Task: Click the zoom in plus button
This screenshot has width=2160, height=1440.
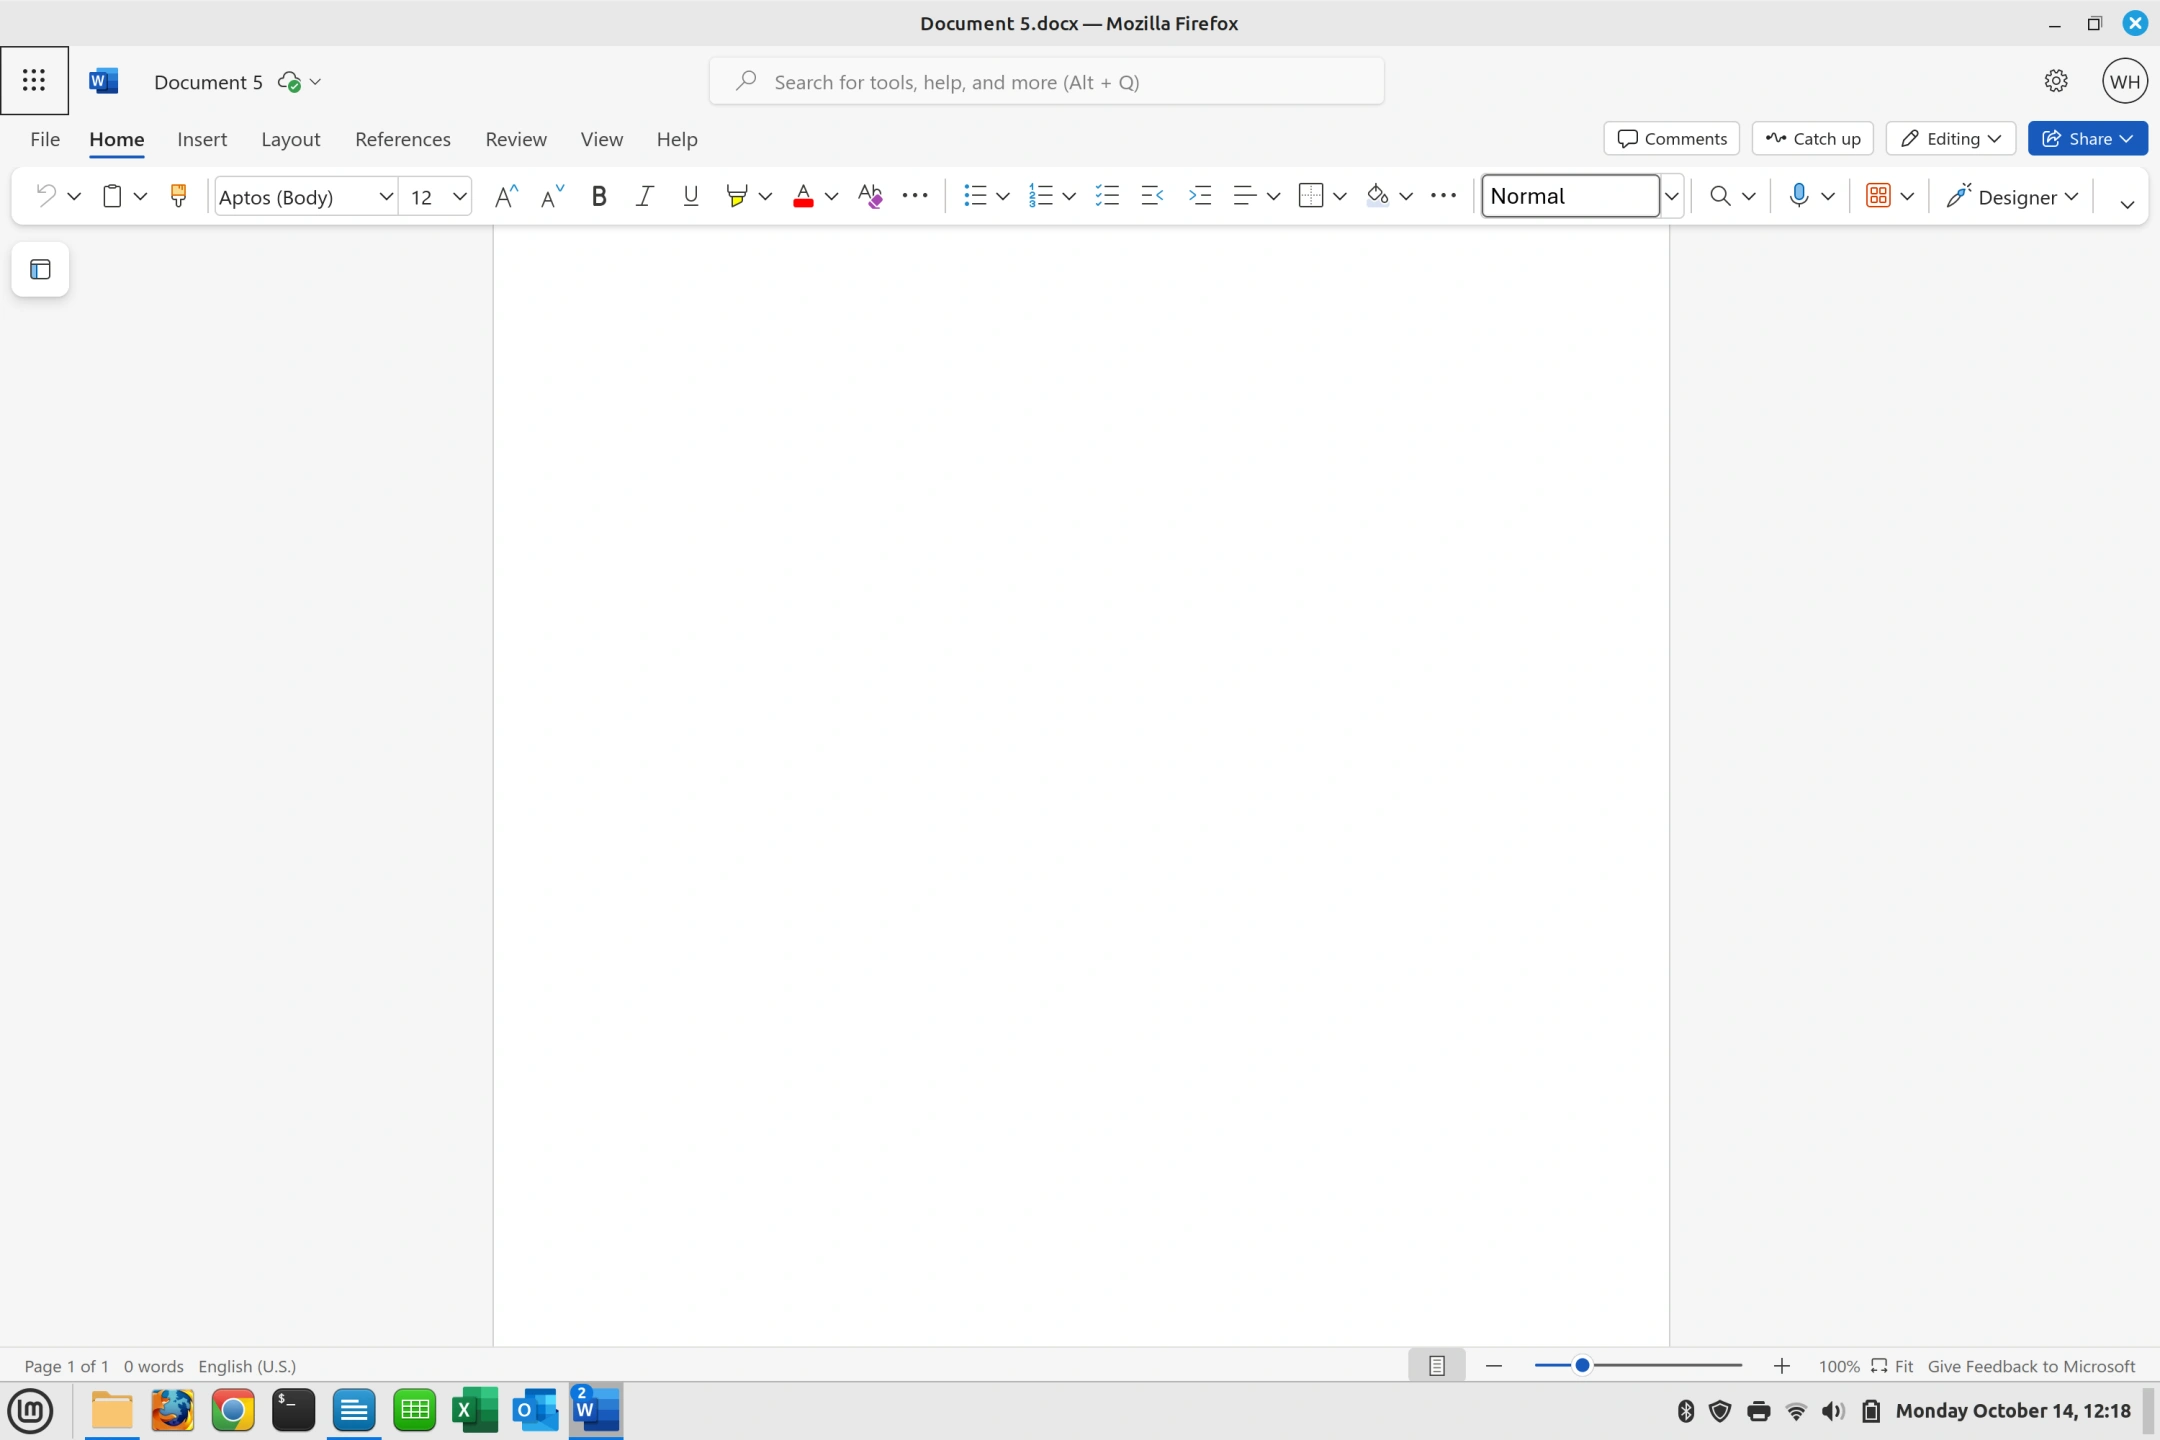Action: tap(1782, 1366)
